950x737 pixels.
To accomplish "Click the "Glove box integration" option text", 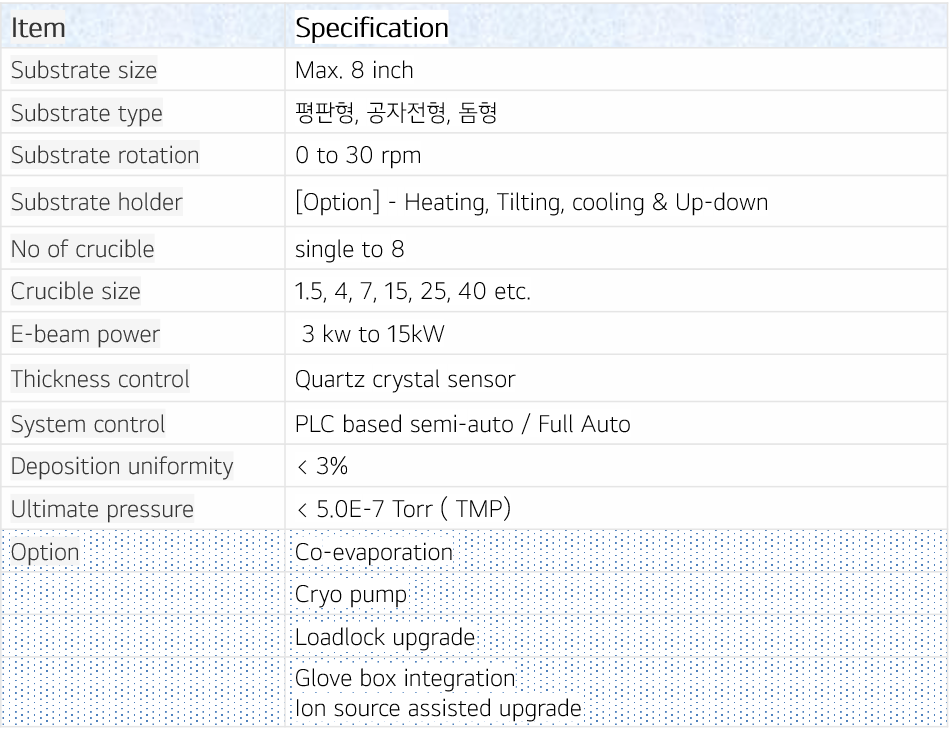I will tap(405, 678).
